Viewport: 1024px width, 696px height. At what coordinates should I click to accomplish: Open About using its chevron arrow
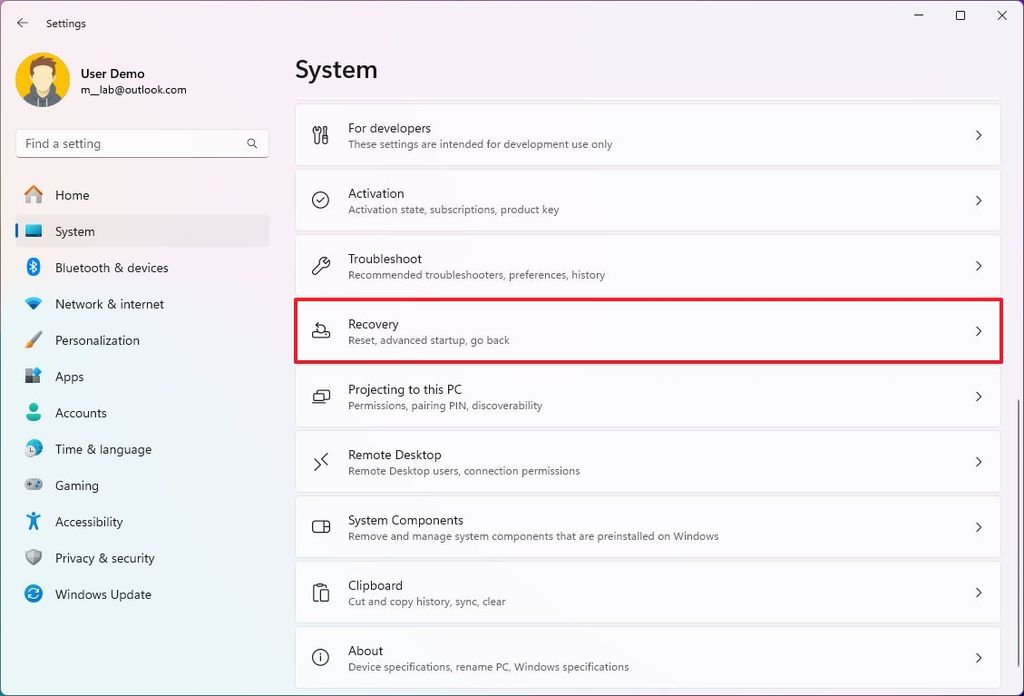click(x=978, y=657)
